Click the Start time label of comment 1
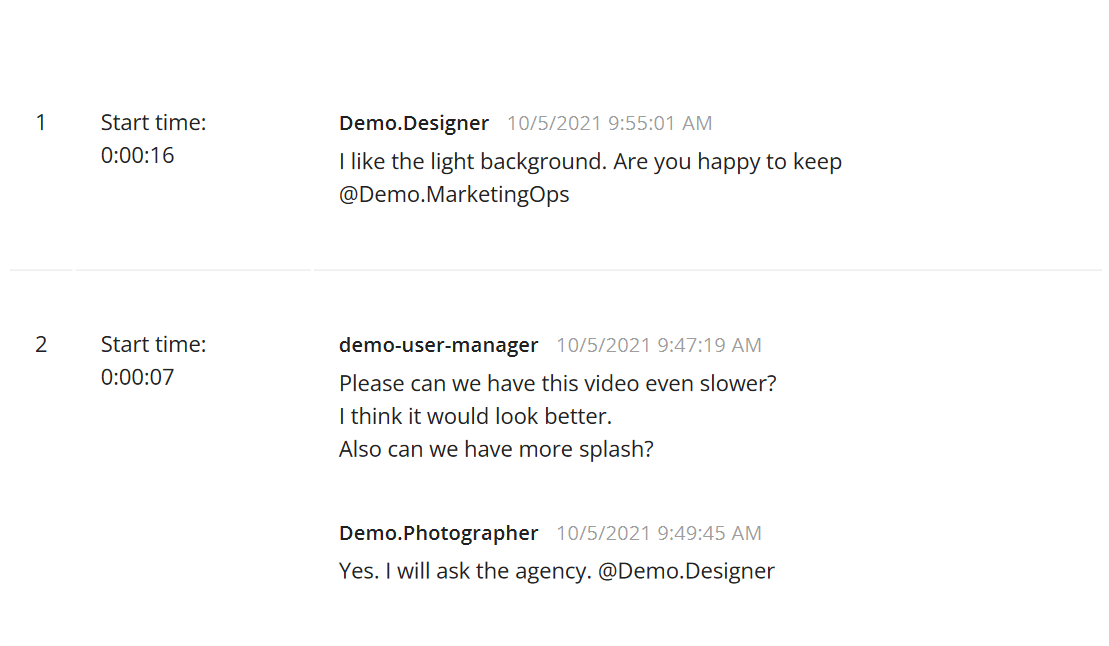 pyautogui.click(x=153, y=123)
